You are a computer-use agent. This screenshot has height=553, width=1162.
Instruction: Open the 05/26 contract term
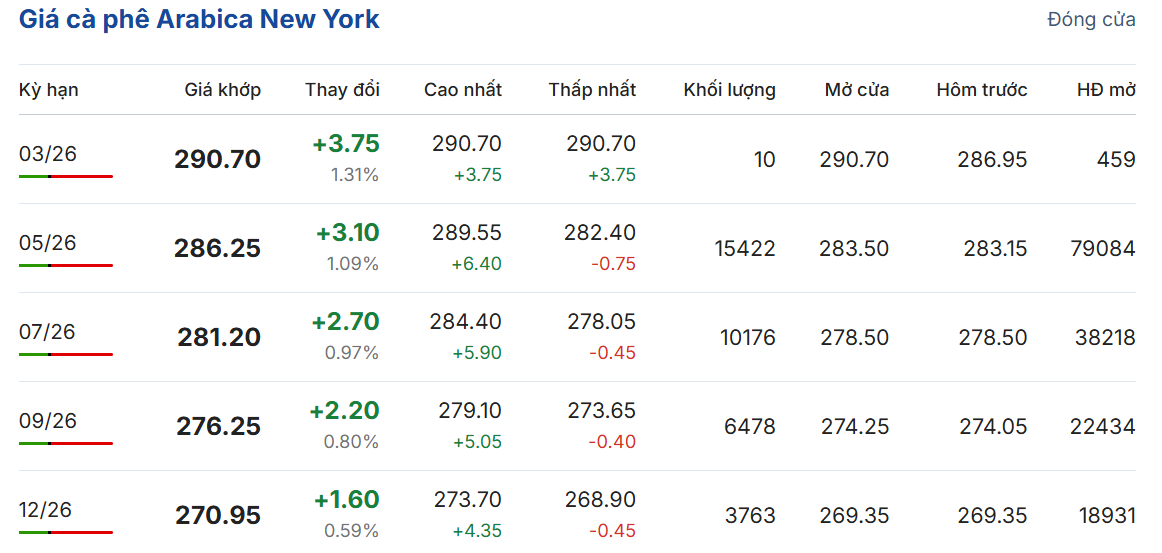(48, 243)
